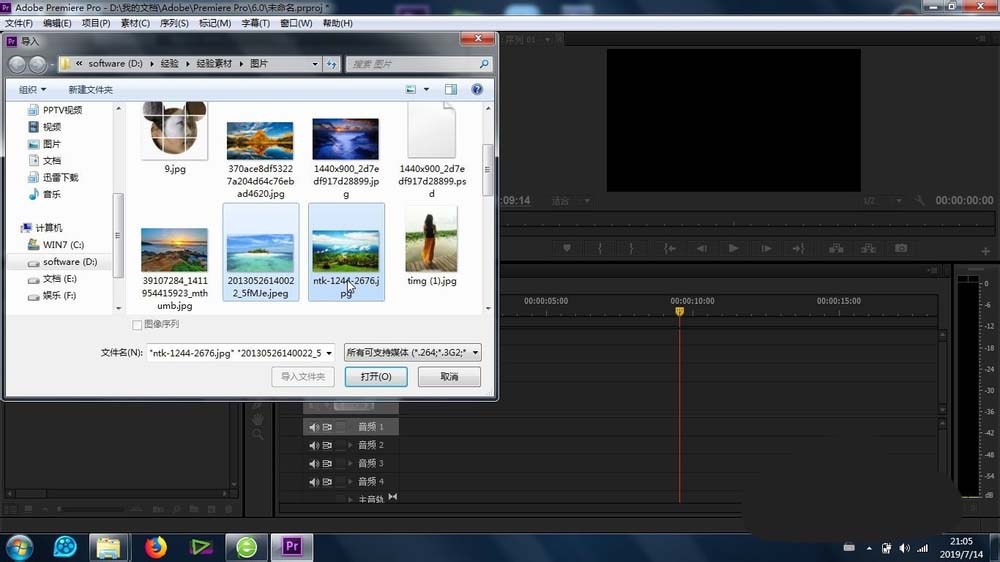Mute the 音频 1 track speaker toggle
Image resolution: width=1000 pixels, height=562 pixels.
[x=313, y=427]
